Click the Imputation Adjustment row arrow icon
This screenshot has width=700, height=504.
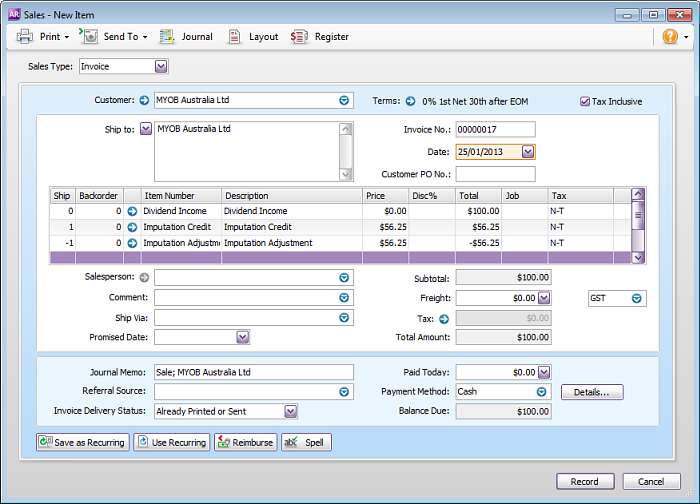coord(132,243)
